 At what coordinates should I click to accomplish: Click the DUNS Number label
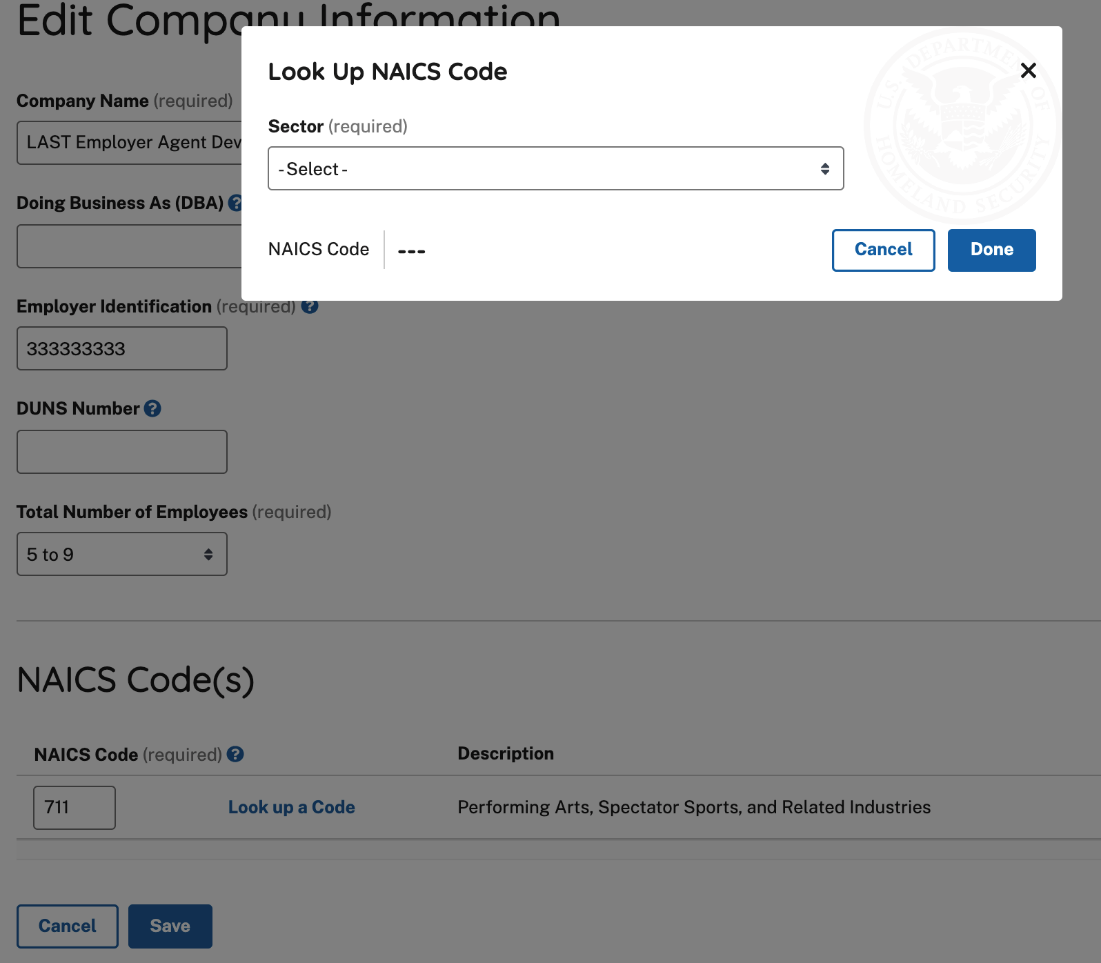(78, 408)
